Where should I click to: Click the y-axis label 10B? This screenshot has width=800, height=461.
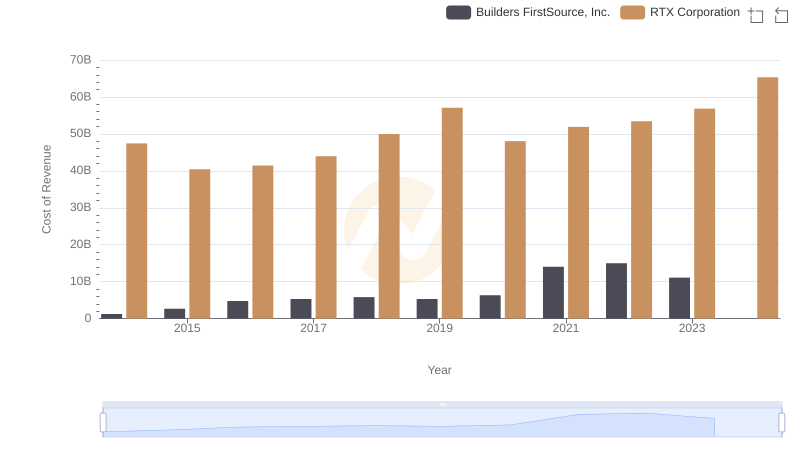81,281
